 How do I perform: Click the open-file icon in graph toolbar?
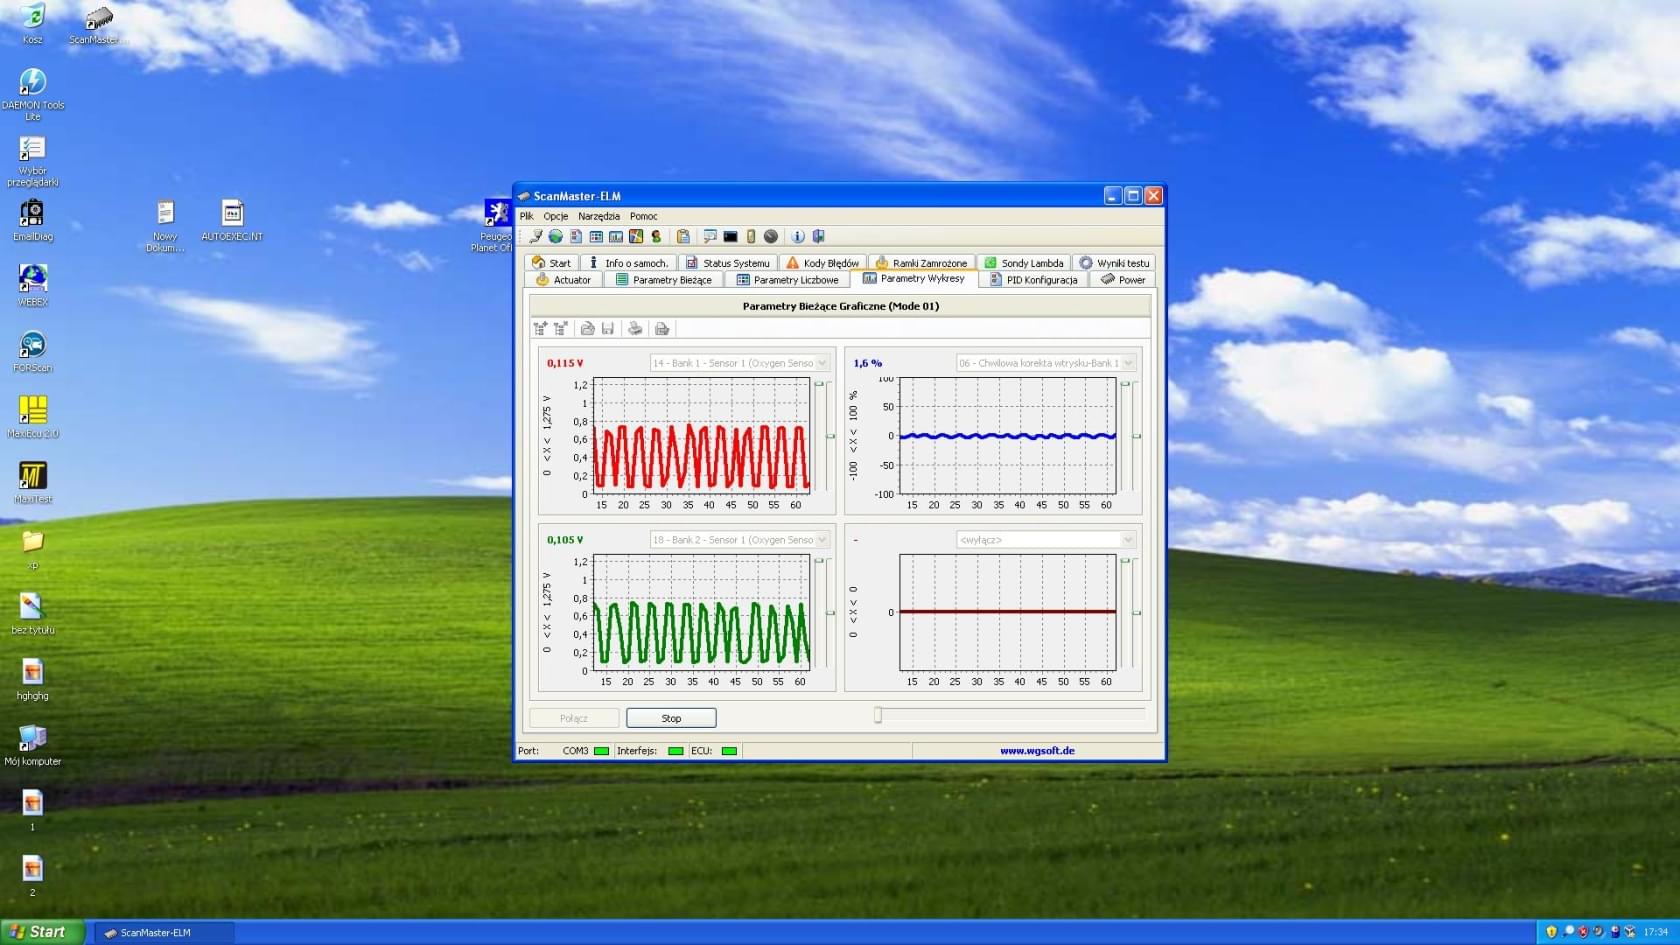tap(588, 329)
